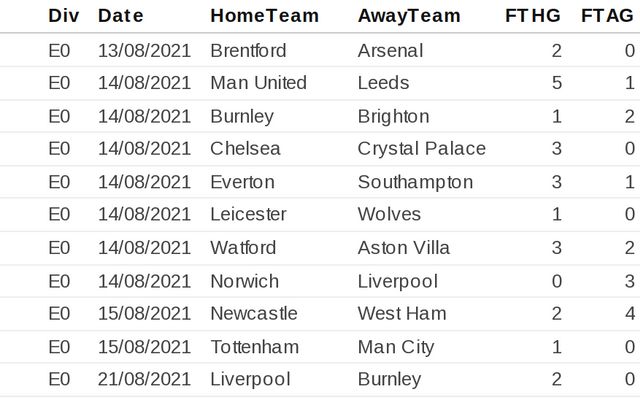Select the Wolves away team cell
Viewport: 640px width, 400px height.
[x=389, y=214]
